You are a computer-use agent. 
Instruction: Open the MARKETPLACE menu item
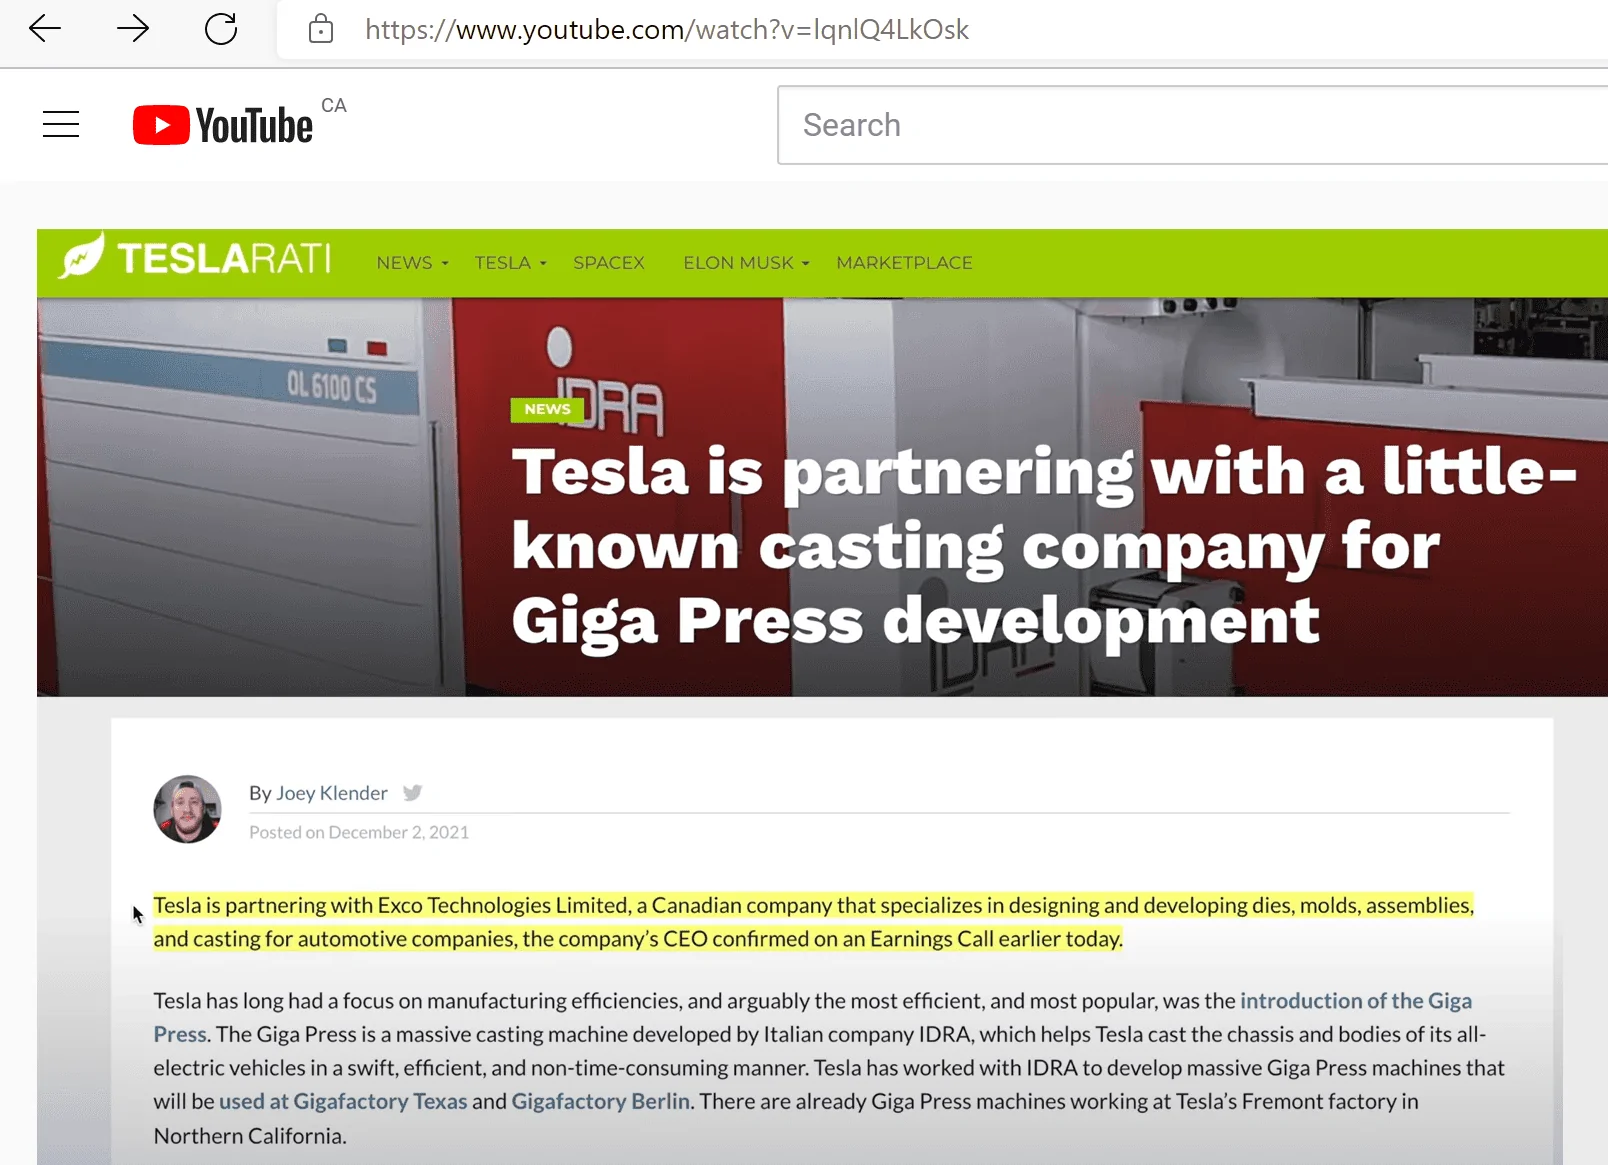click(x=904, y=263)
